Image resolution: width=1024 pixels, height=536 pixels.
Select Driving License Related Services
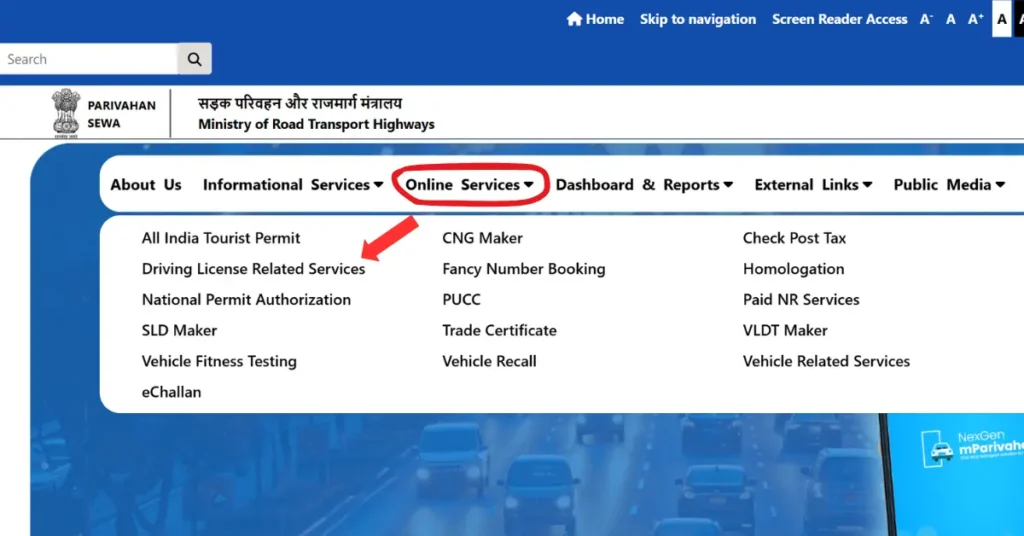pyautogui.click(x=253, y=269)
